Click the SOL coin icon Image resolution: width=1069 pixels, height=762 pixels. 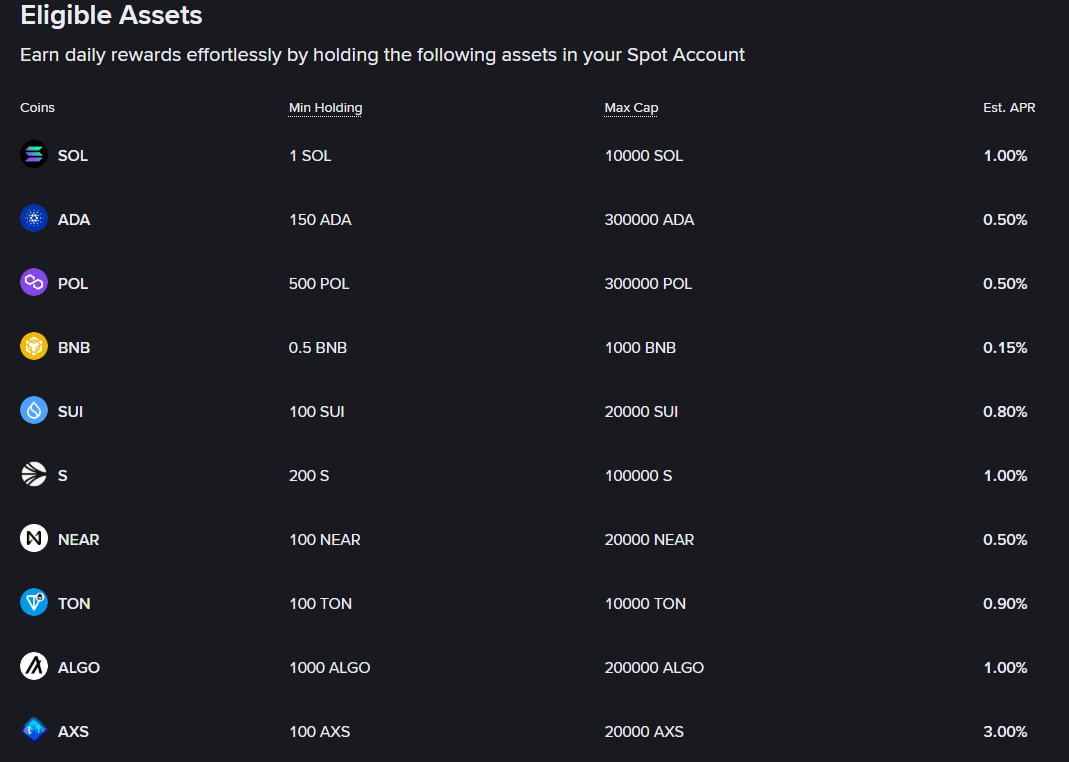(33, 155)
